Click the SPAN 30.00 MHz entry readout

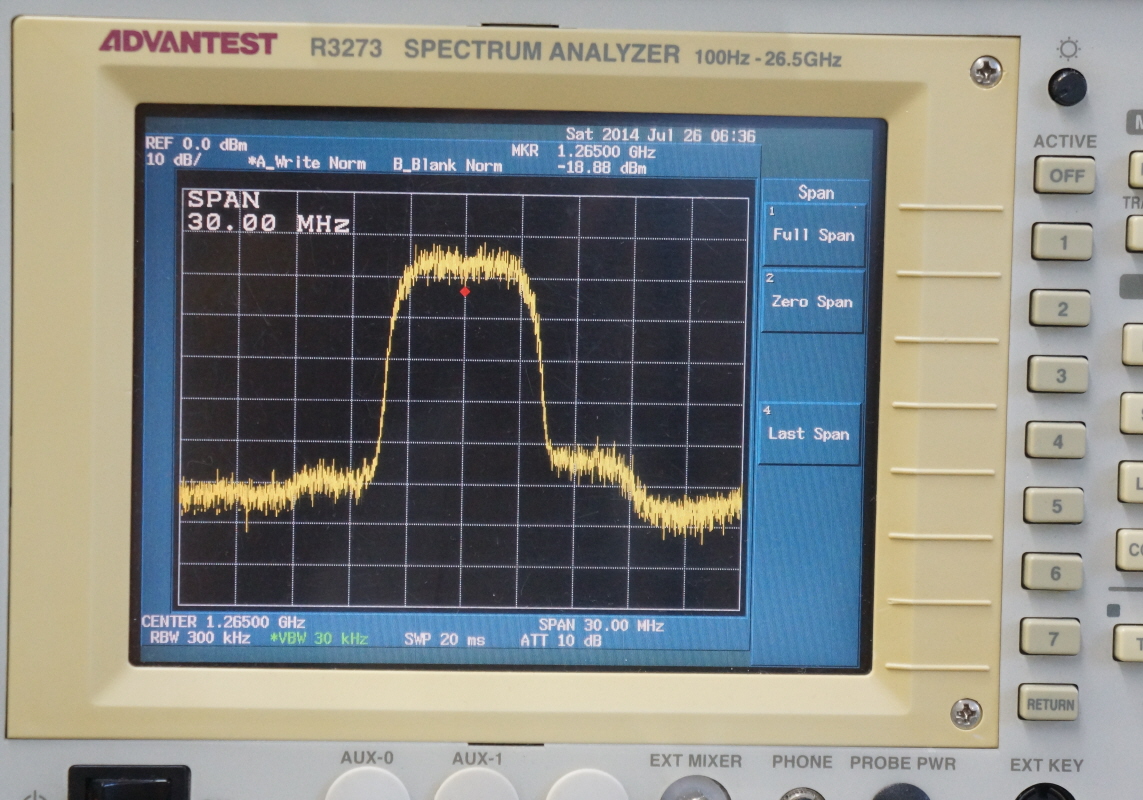pyautogui.click(x=268, y=212)
